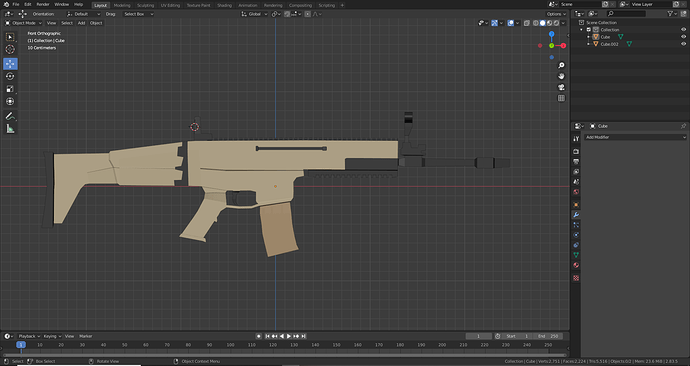Switch perspective/orthographic grid icon

click(561, 98)
